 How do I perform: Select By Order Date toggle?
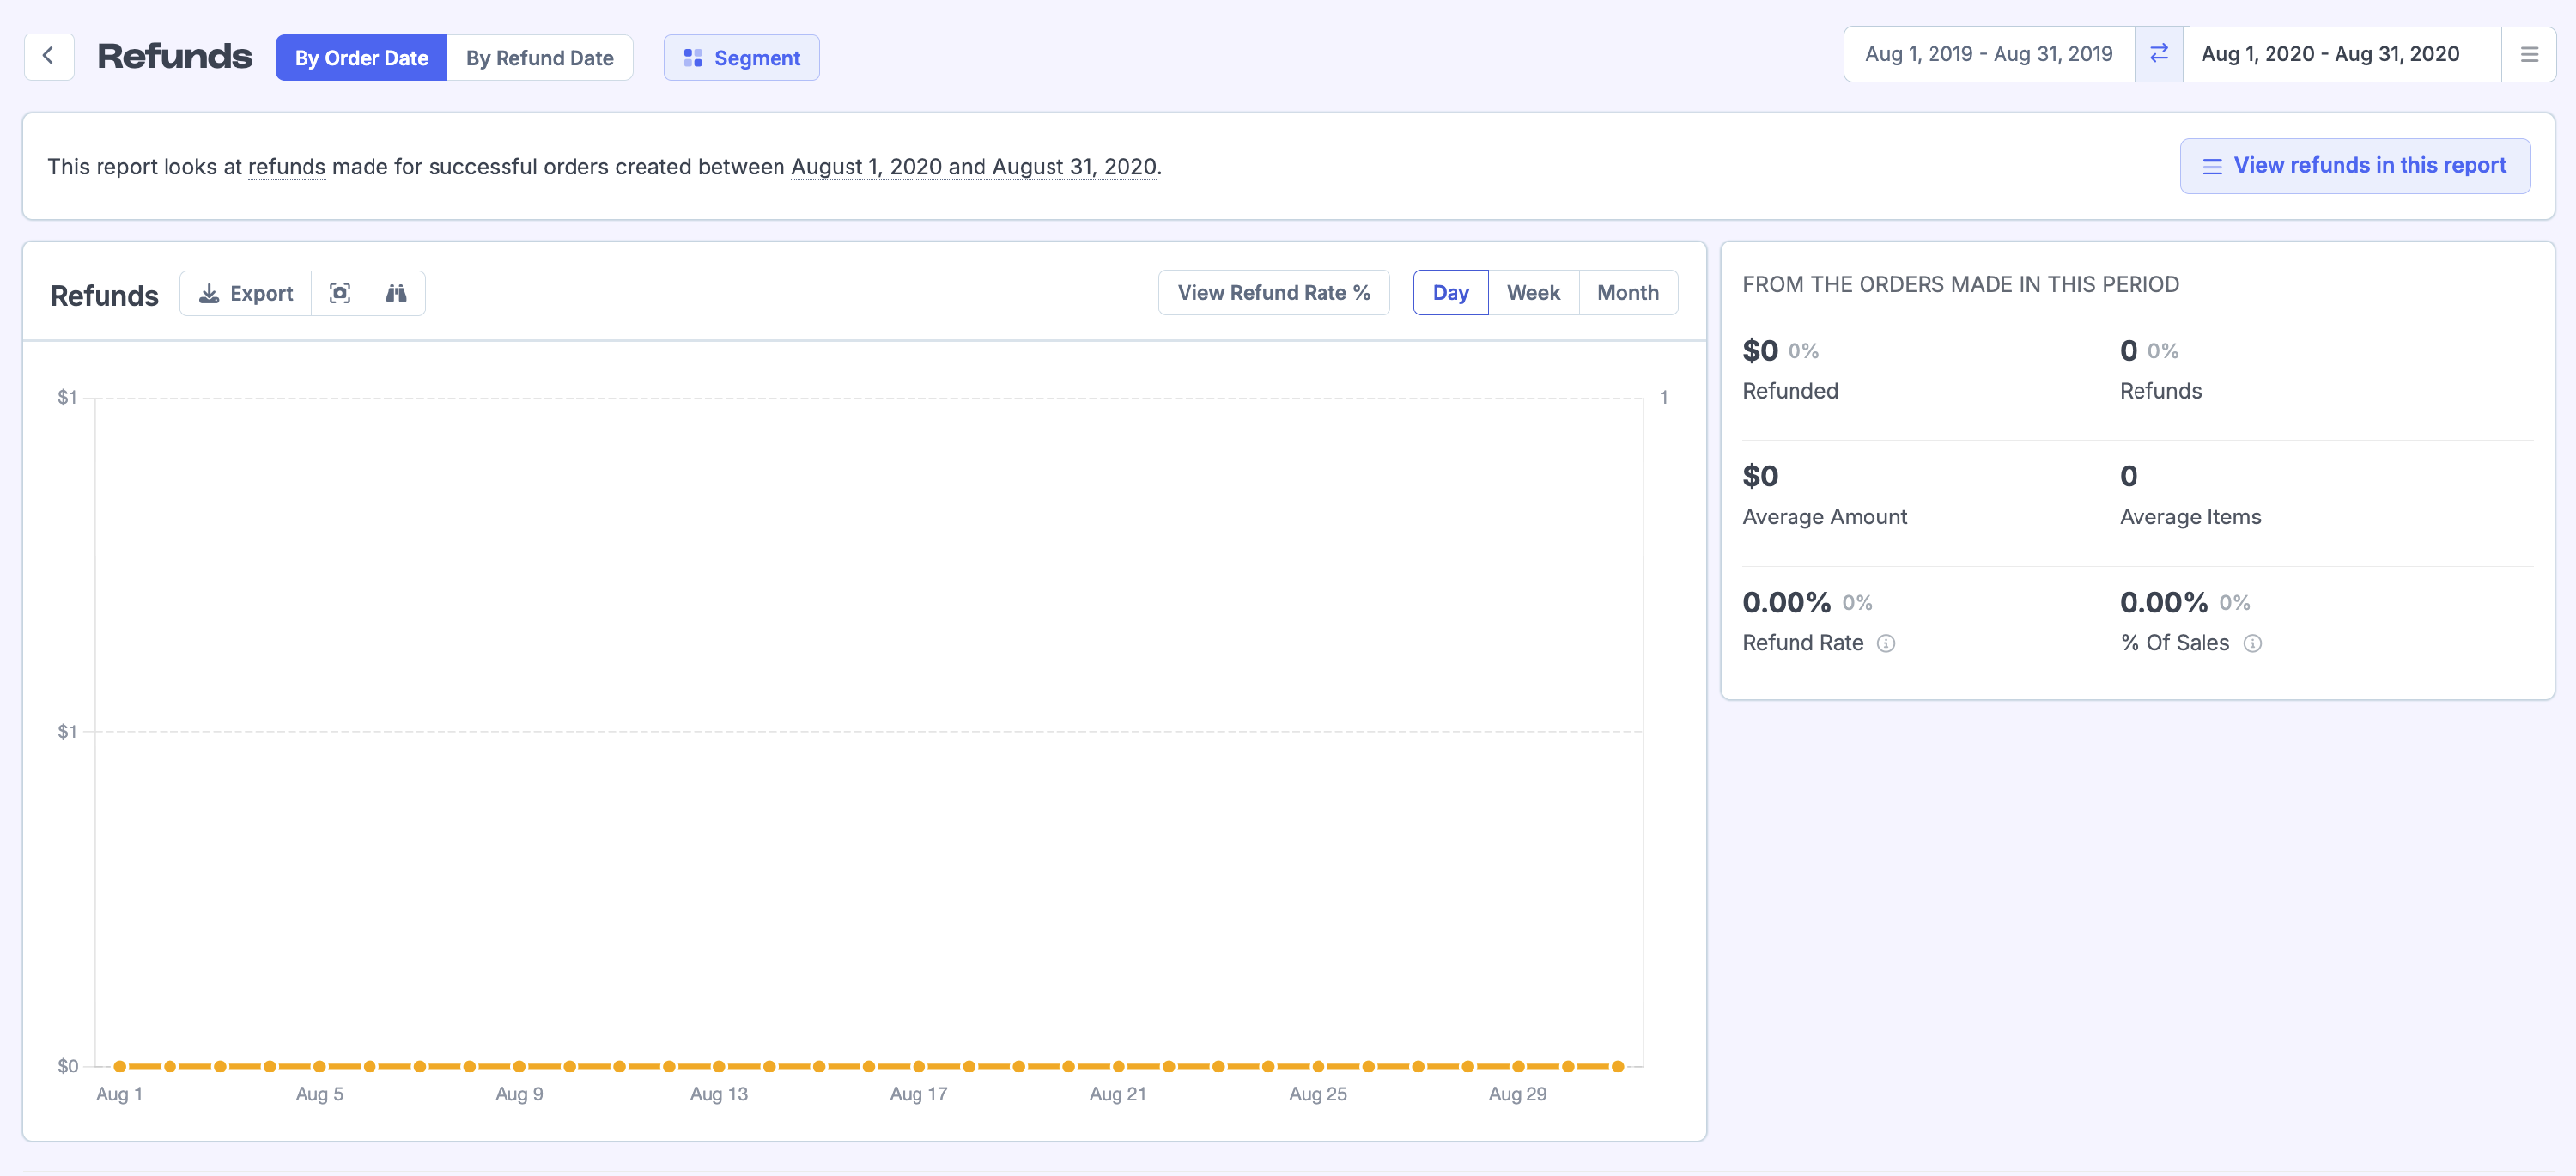click(361, 58)
